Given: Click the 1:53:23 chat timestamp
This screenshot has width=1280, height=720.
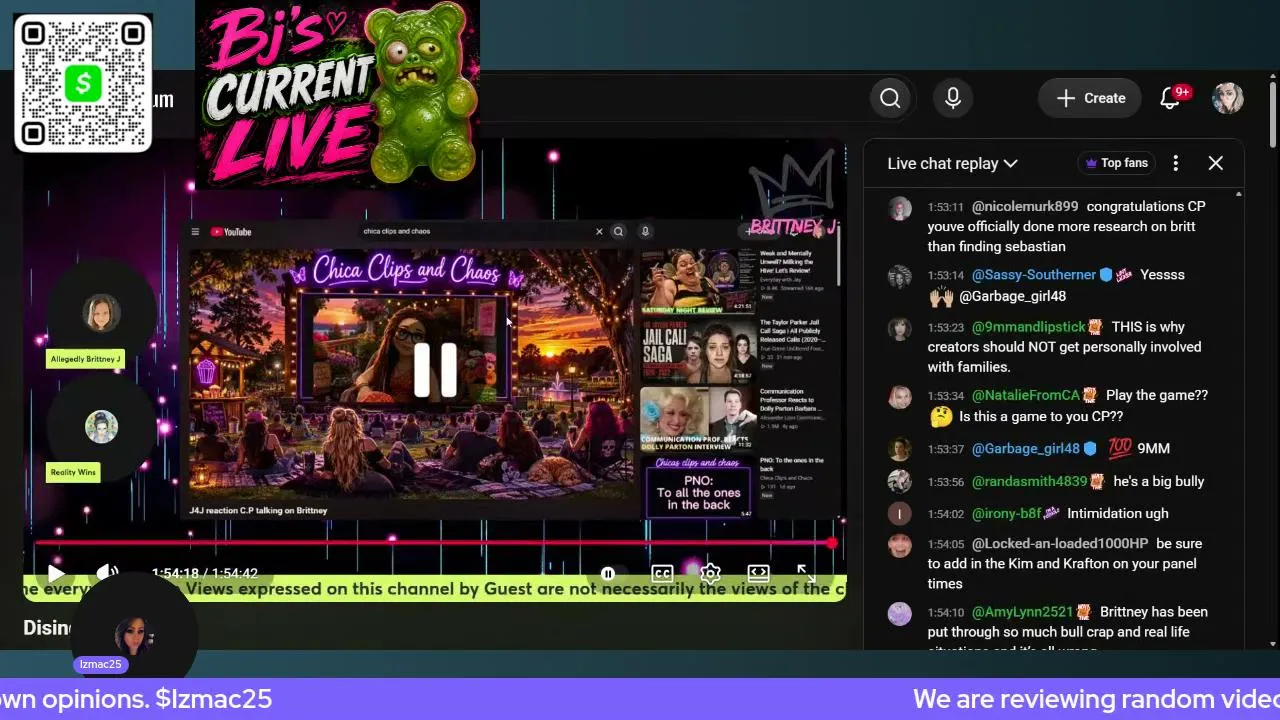Looking at the screenshot, I should pos(945,327).
